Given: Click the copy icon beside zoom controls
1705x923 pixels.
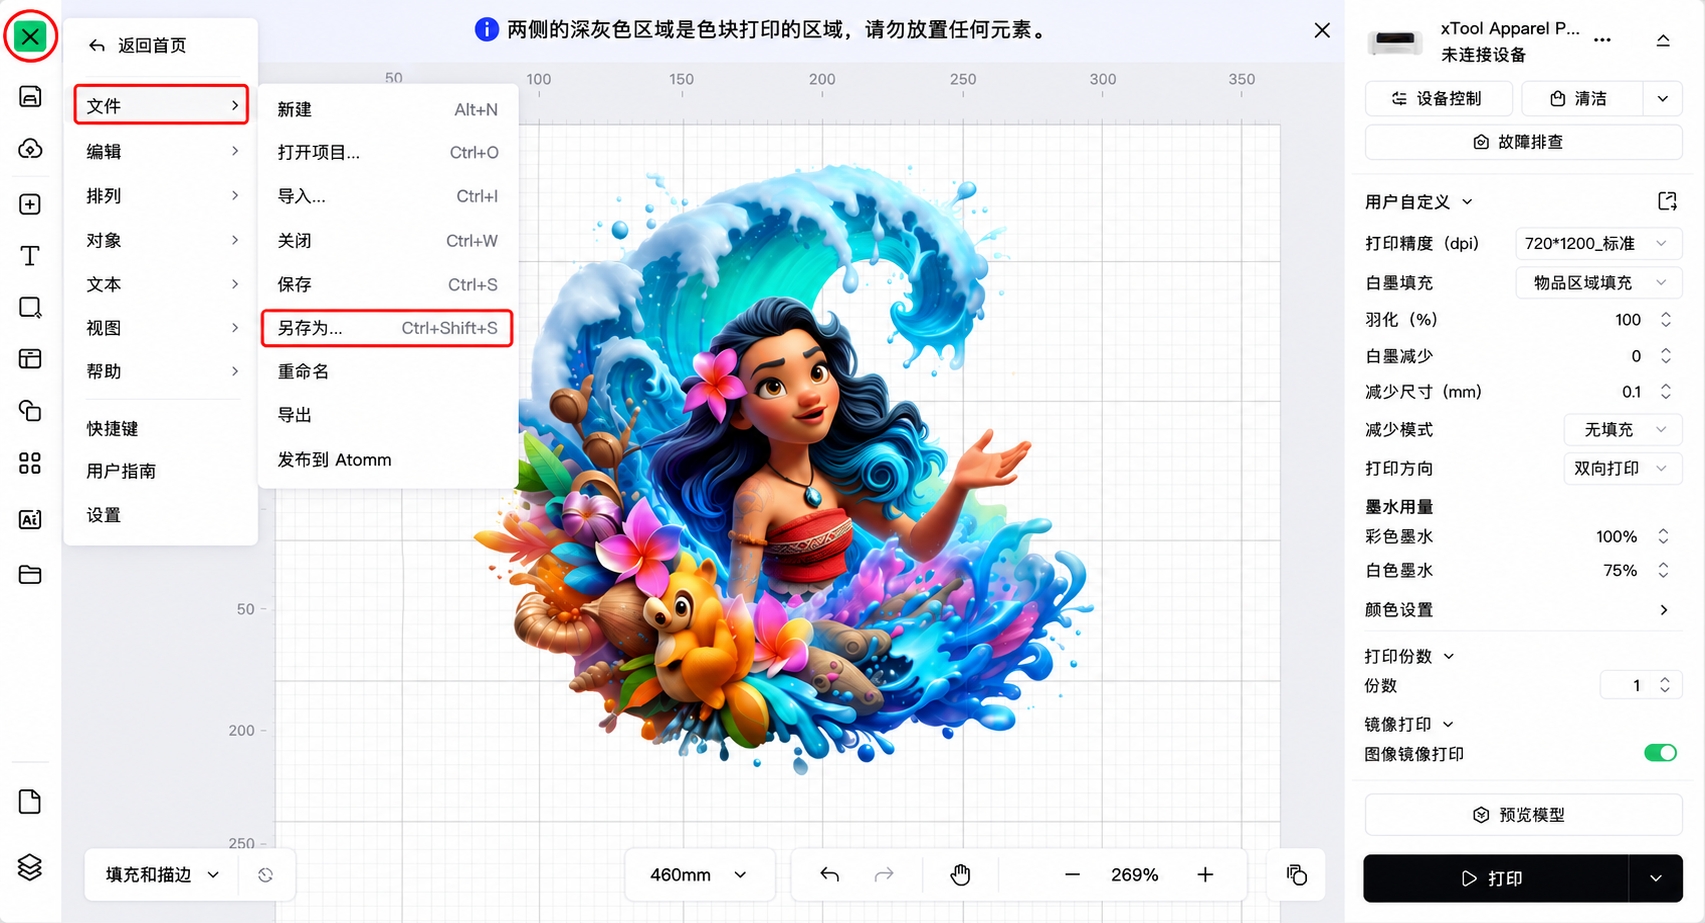Looking at the screenshot, I should tap(1297, 875).
